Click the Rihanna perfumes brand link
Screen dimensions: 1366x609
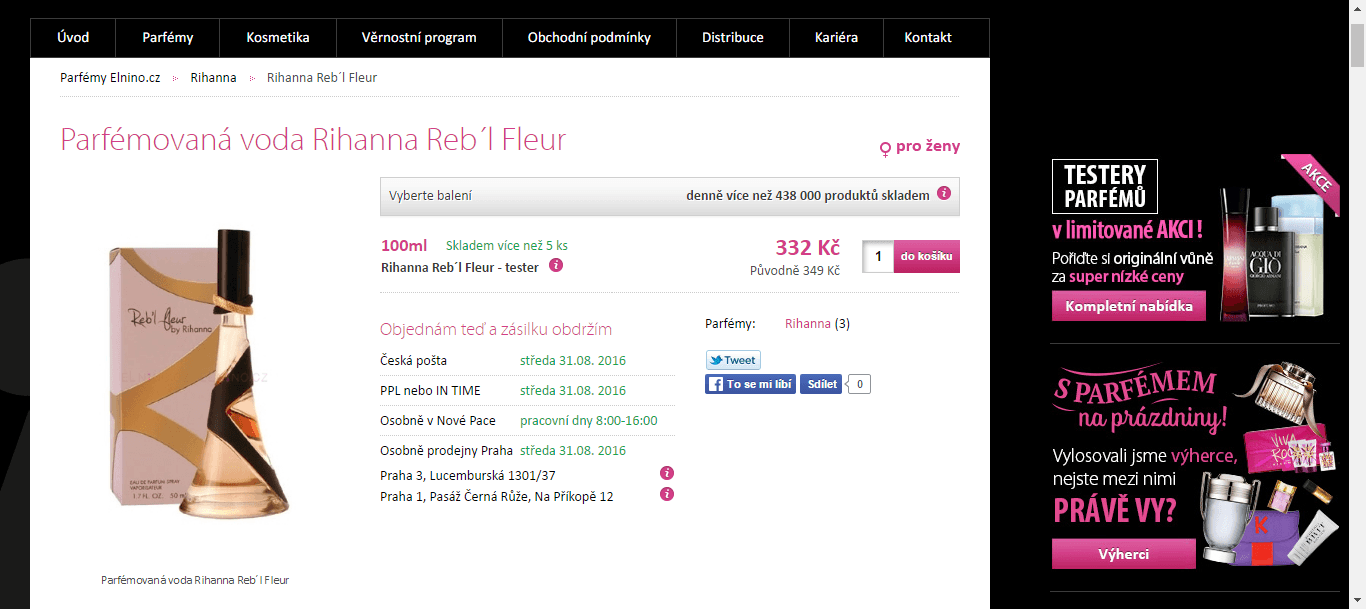808,323
